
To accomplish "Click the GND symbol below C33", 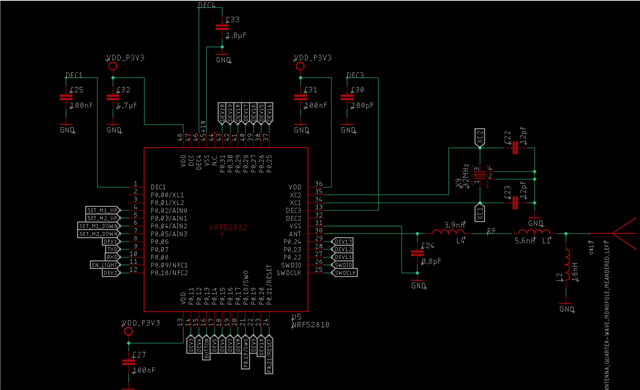I will pyautogui.click(x=223, y=58).
